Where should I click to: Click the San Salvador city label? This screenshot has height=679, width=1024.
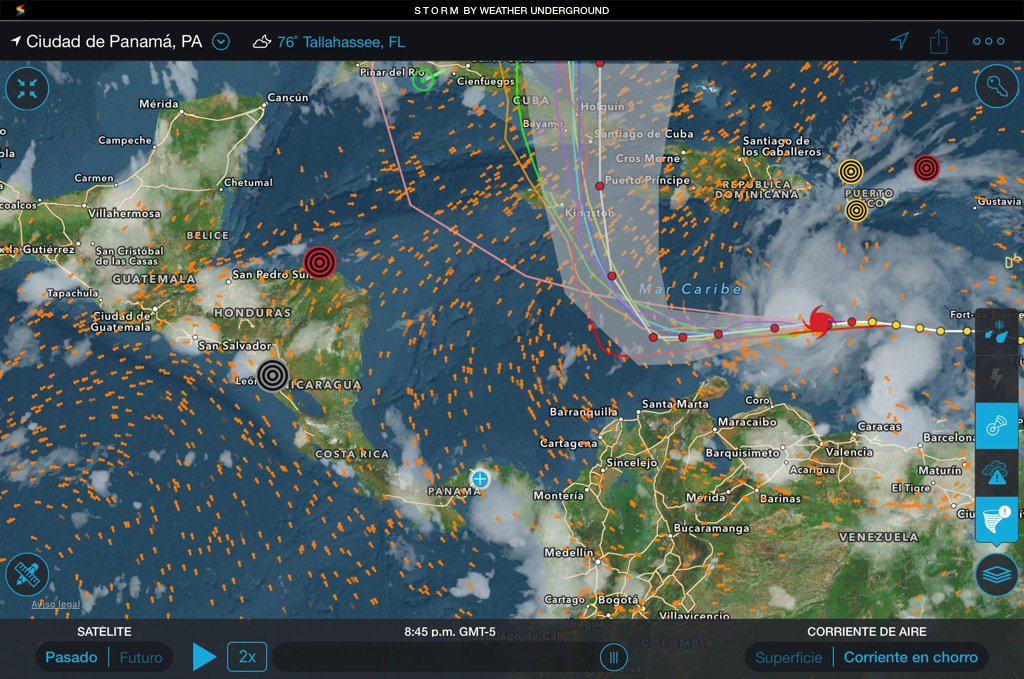click(234, 345)
